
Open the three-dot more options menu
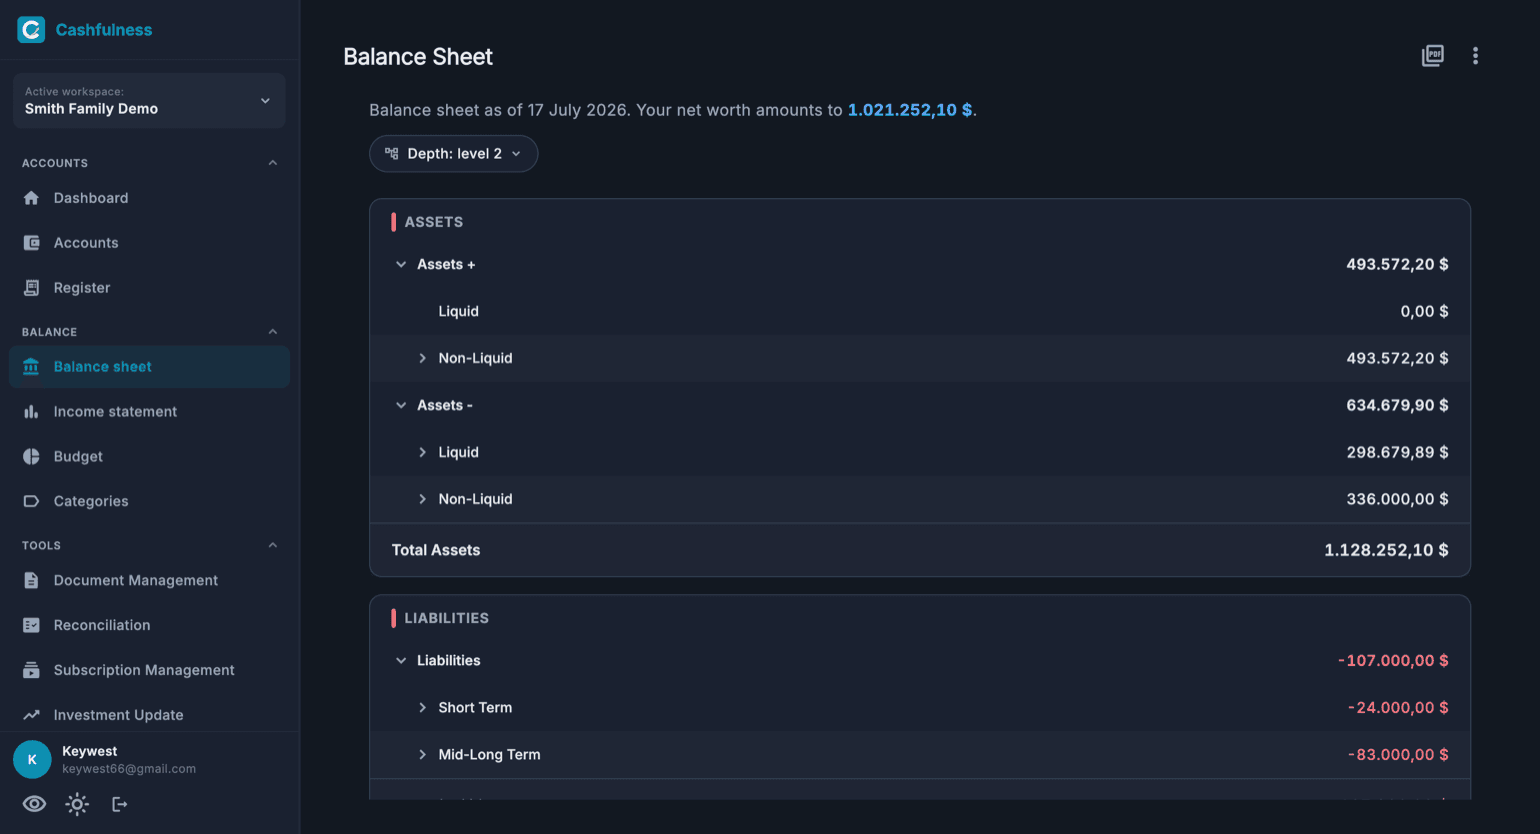click(1475, 56)
